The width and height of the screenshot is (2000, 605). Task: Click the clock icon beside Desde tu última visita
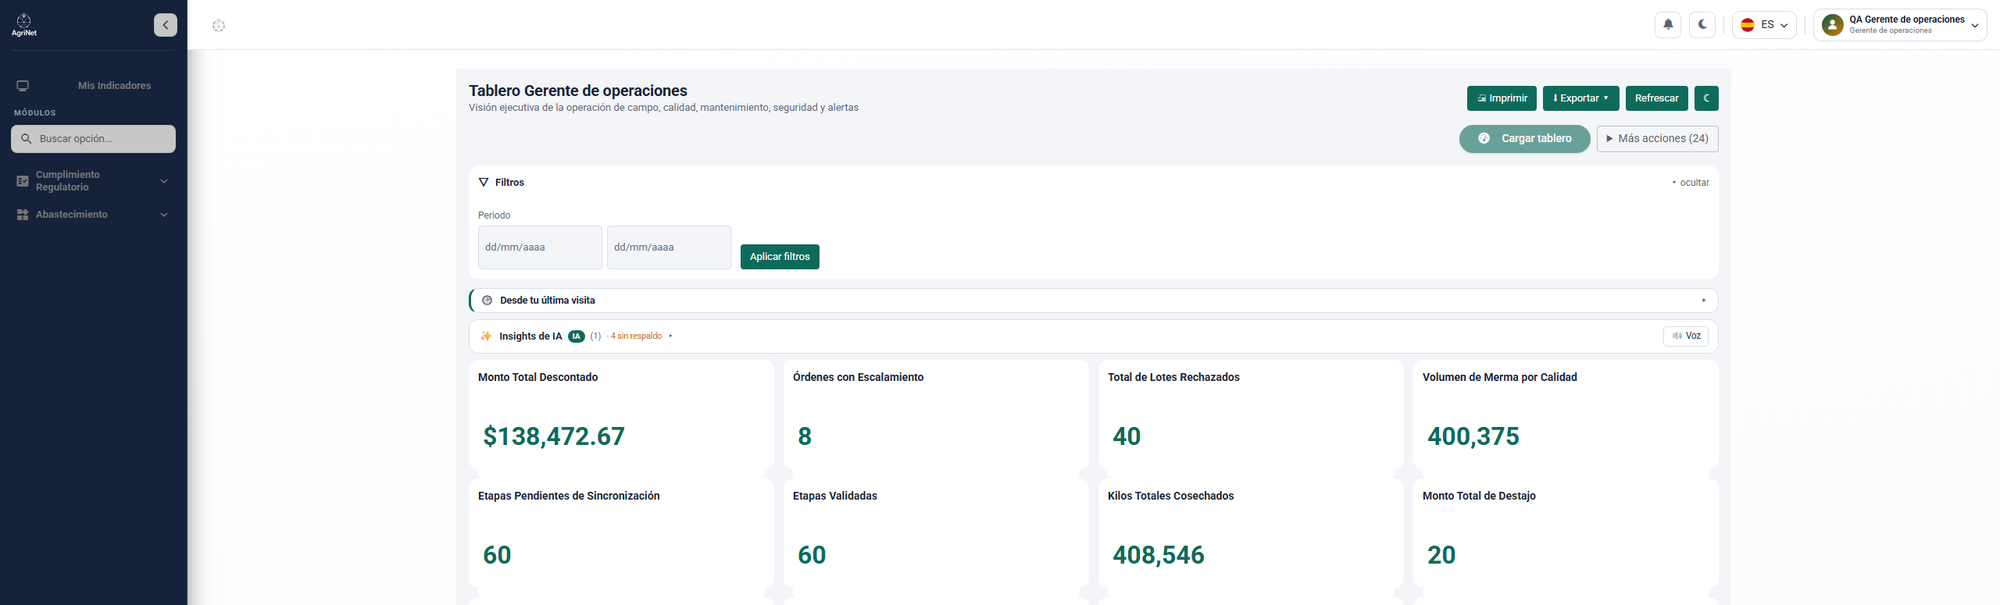[488, 300]
